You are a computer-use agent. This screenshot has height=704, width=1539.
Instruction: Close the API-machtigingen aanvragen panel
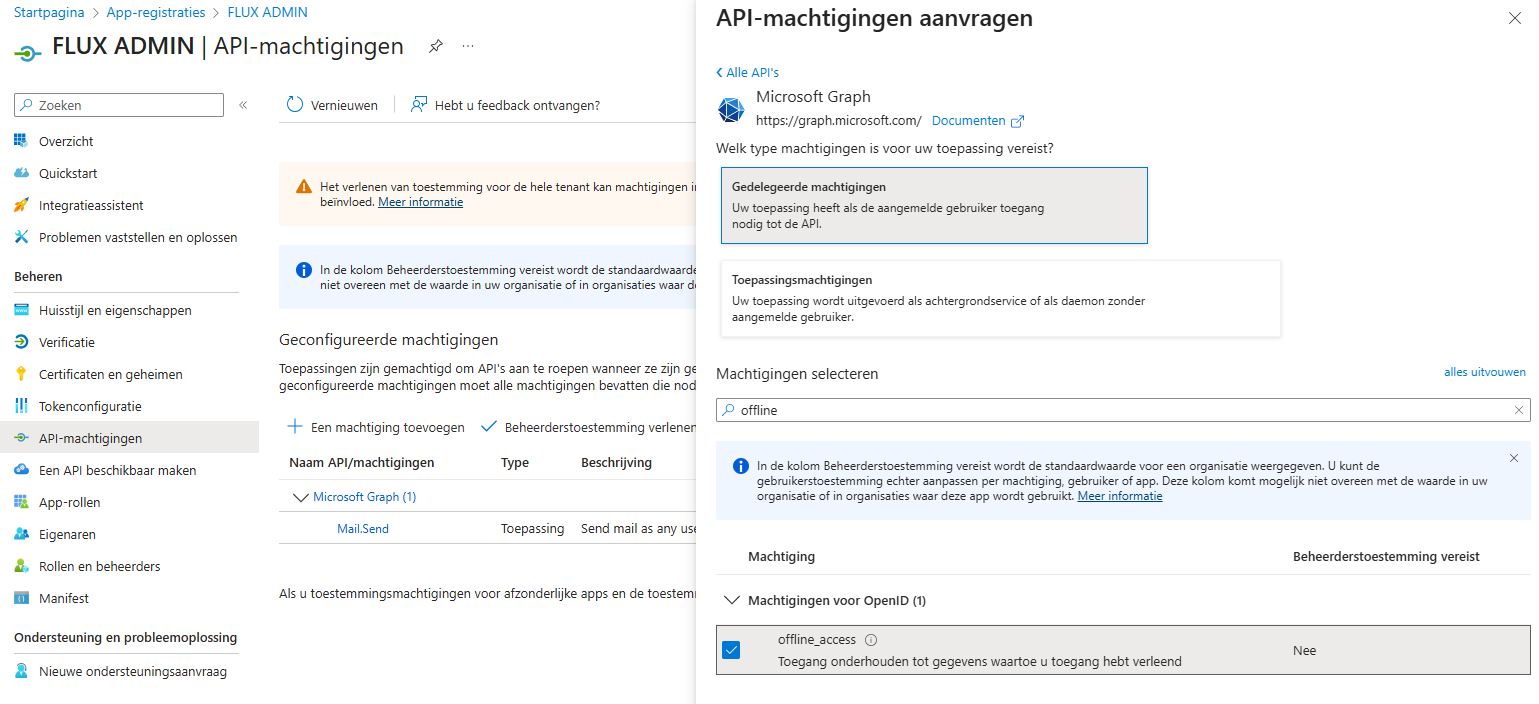pos(1515,19)
